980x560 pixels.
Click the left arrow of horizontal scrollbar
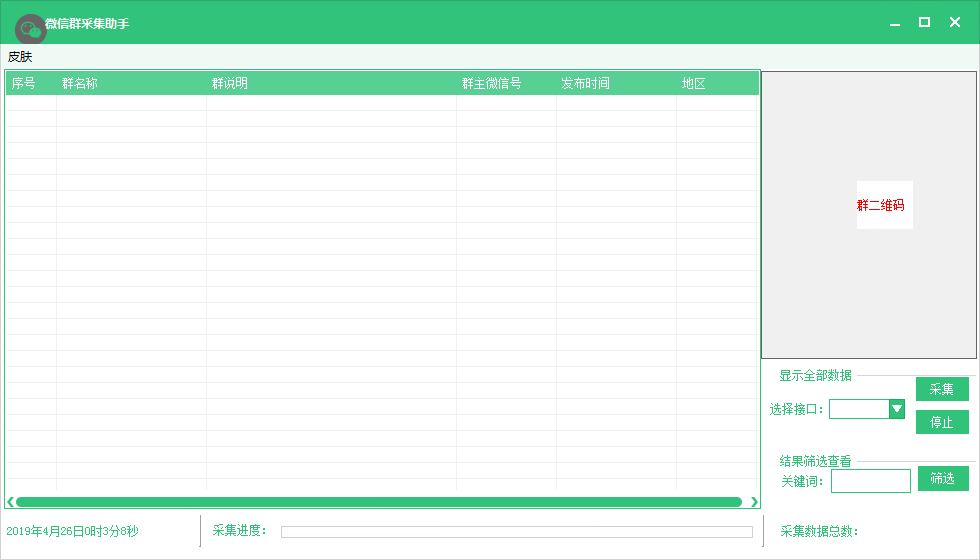click(10, 502)
